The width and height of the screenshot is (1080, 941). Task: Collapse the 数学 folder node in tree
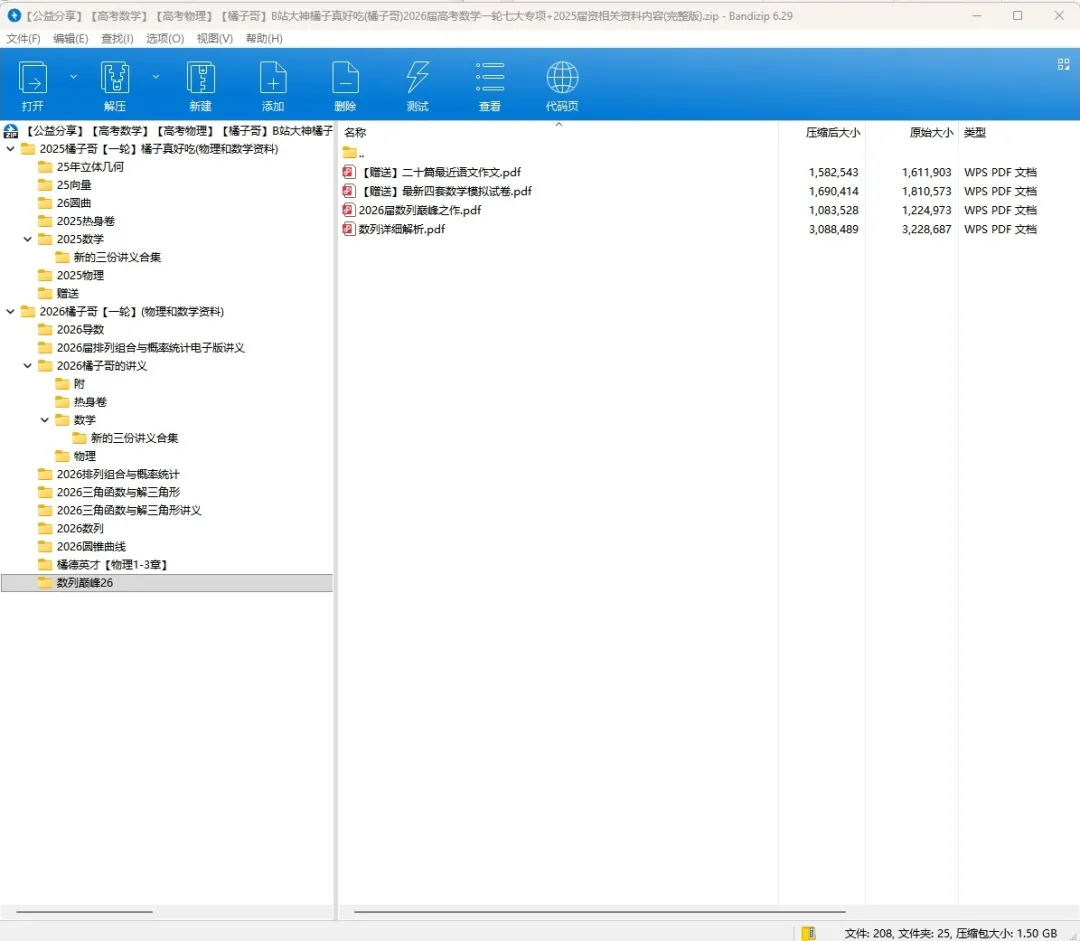(45, 420)
